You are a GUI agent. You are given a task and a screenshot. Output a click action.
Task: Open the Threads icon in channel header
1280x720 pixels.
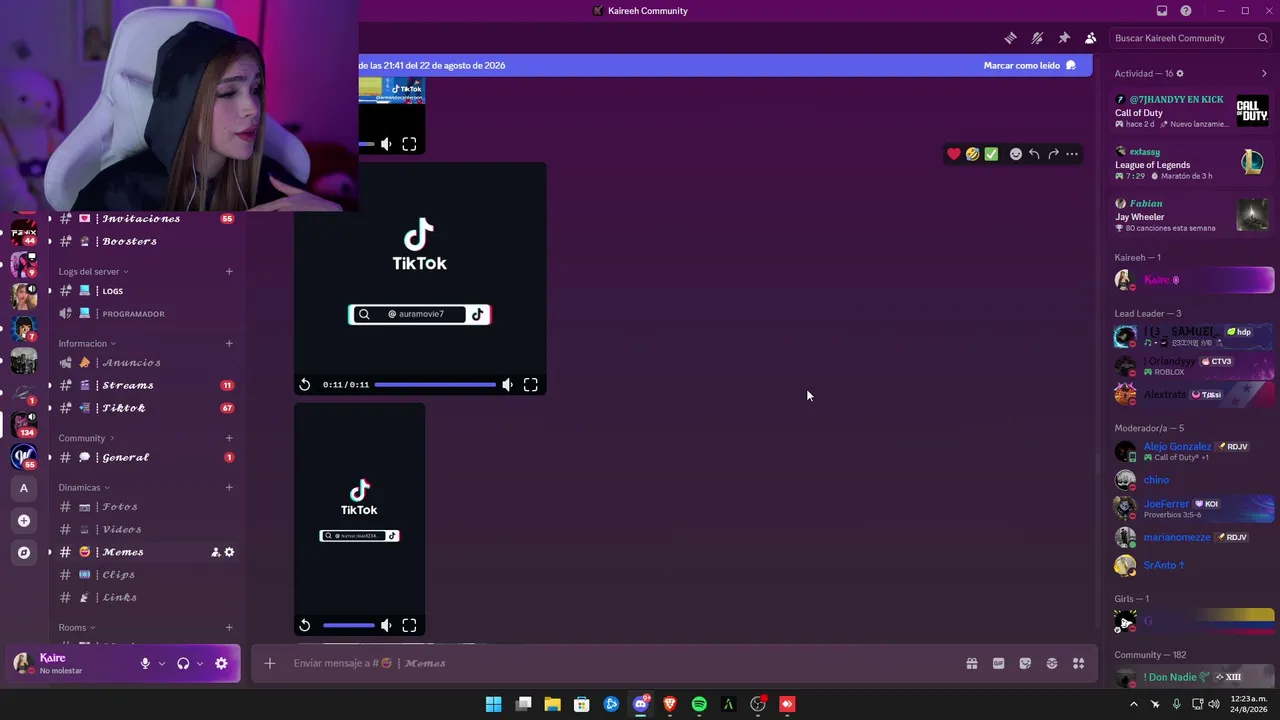point(1010,38)
